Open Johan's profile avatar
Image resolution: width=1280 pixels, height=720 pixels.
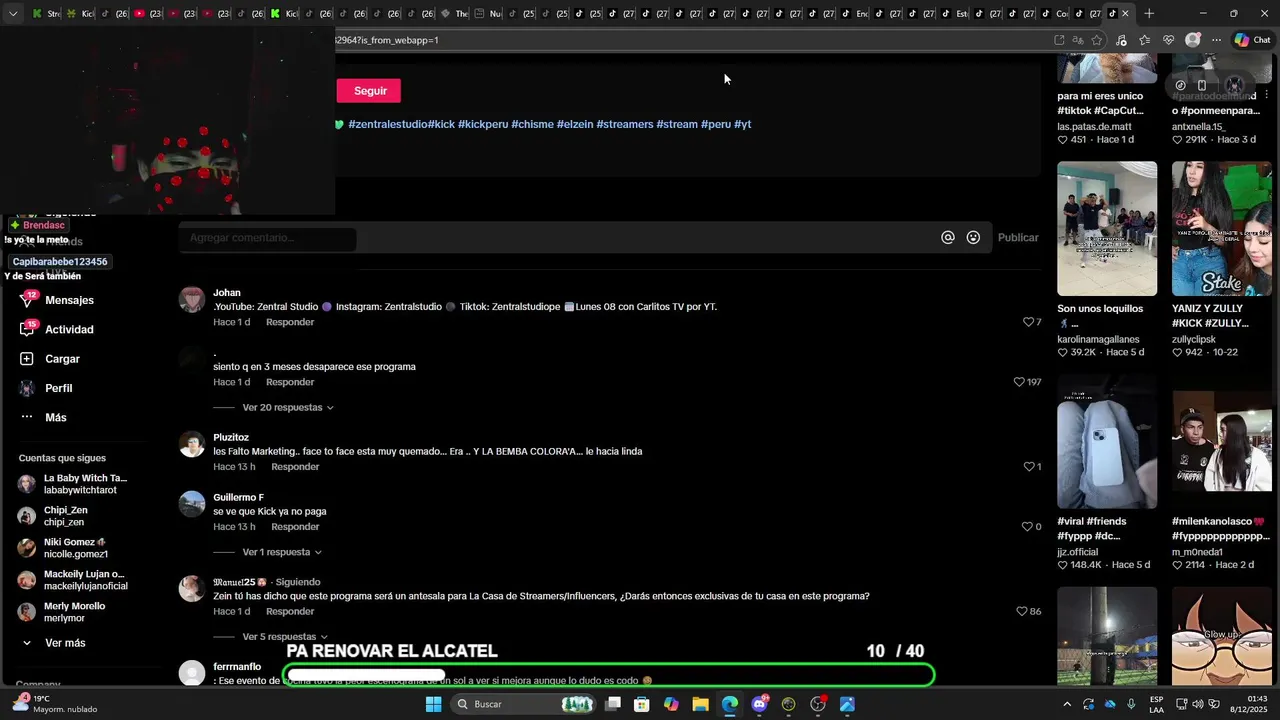(192, 299)
